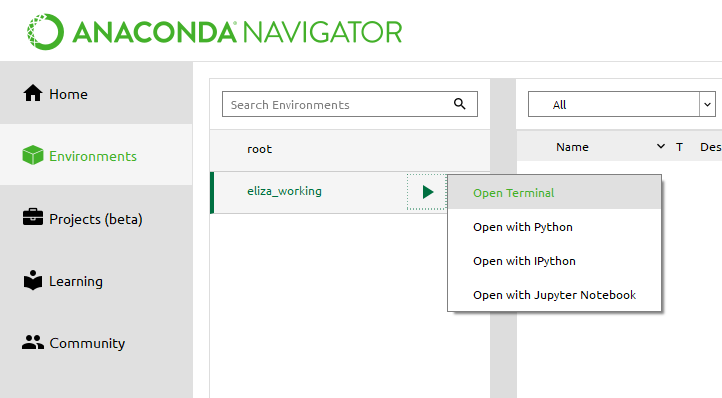Screen dimensions: 722x398
Task: Click the Home house icon
Action: click(x=33, y=93)
